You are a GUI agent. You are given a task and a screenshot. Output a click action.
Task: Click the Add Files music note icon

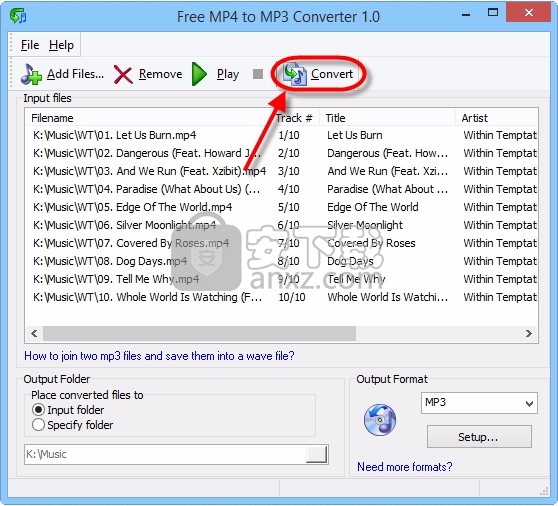(31, 74)
